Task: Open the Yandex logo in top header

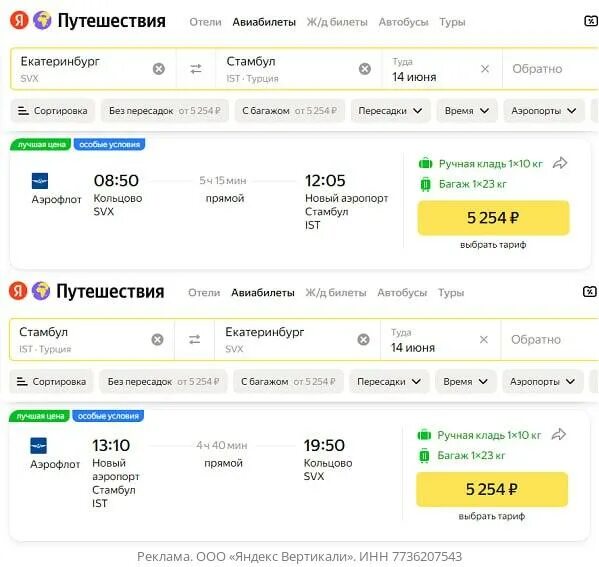Action: [x=19, y=20]
